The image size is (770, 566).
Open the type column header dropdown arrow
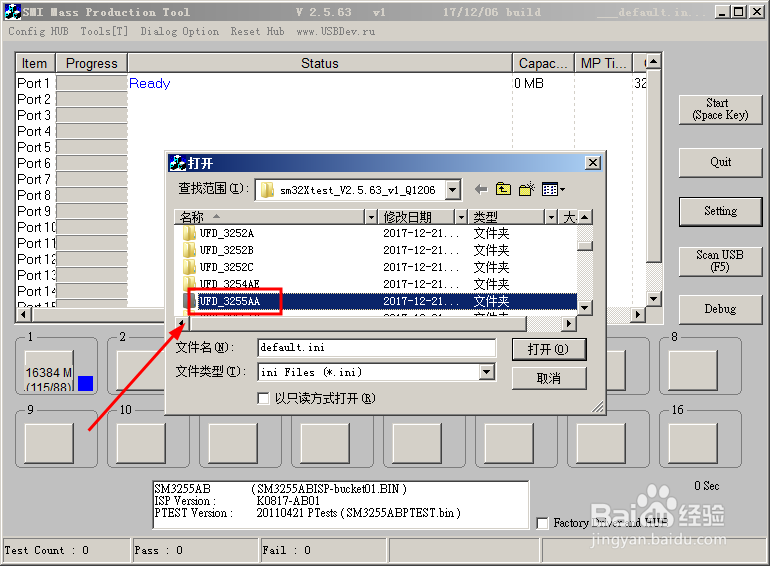click(x=552, y=217)
